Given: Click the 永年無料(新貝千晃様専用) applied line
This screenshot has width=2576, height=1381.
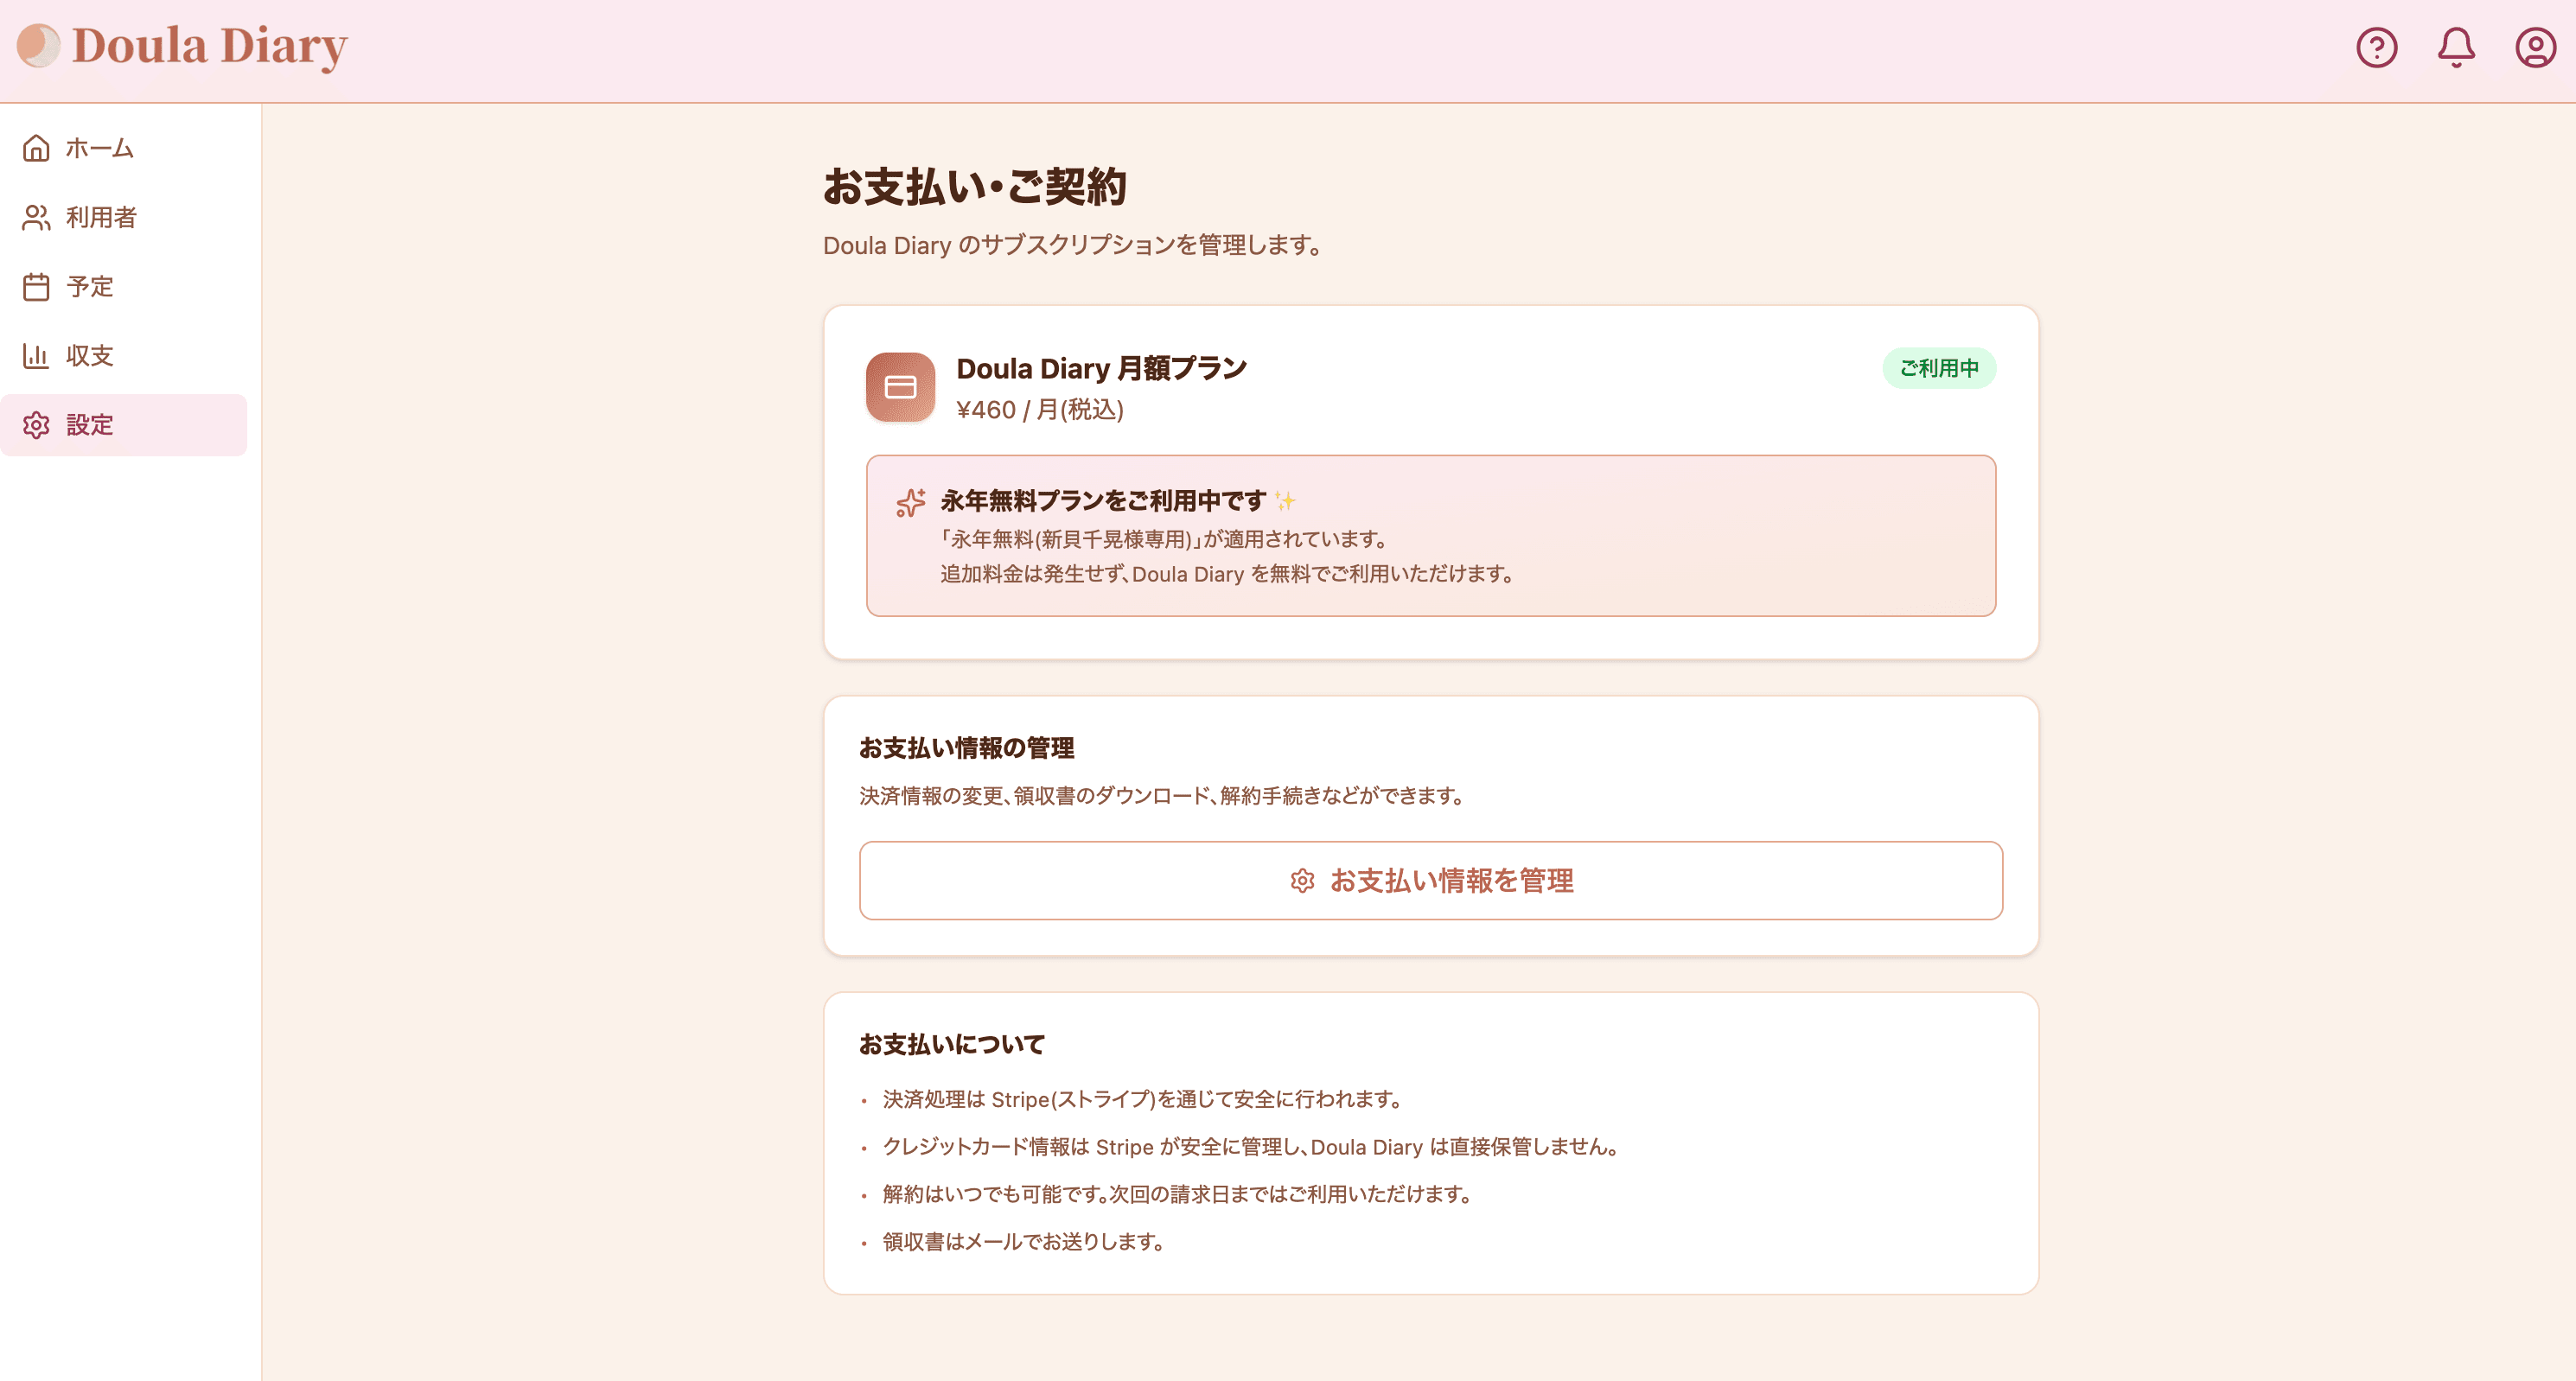Looking at the screenshot, I should click(1165, 539).
